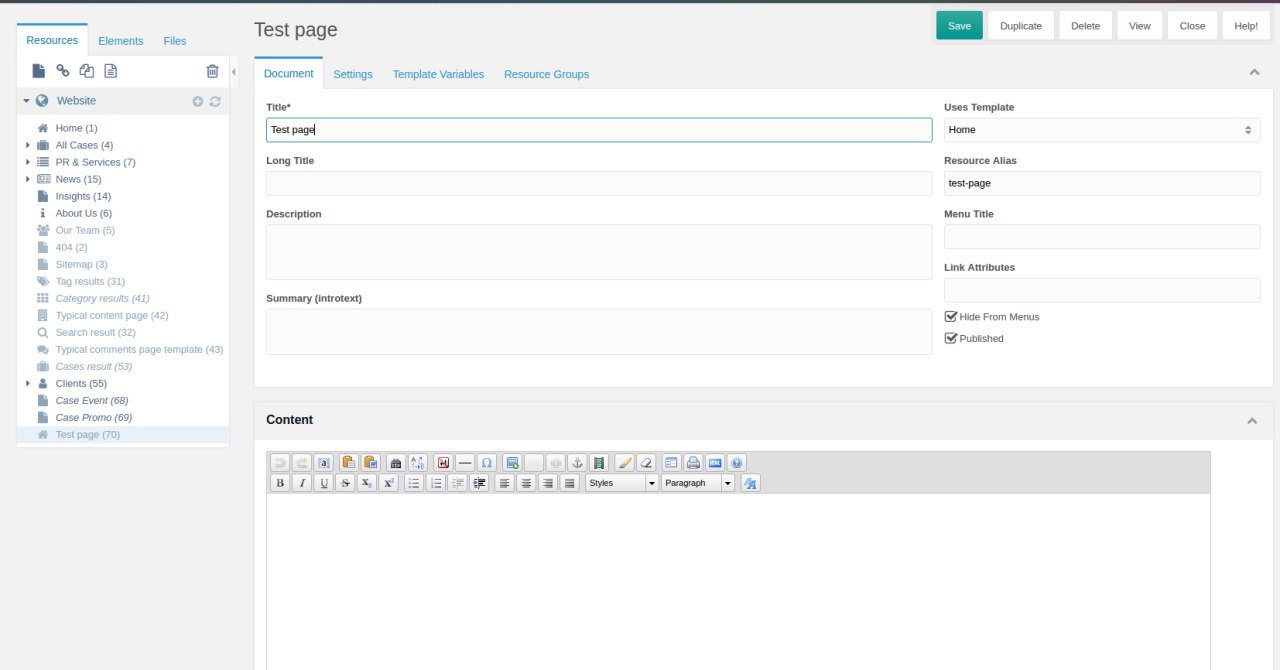Empty the resource trash bin
This screenshot has height=670, width=1280.
click(x=212, y=71)
